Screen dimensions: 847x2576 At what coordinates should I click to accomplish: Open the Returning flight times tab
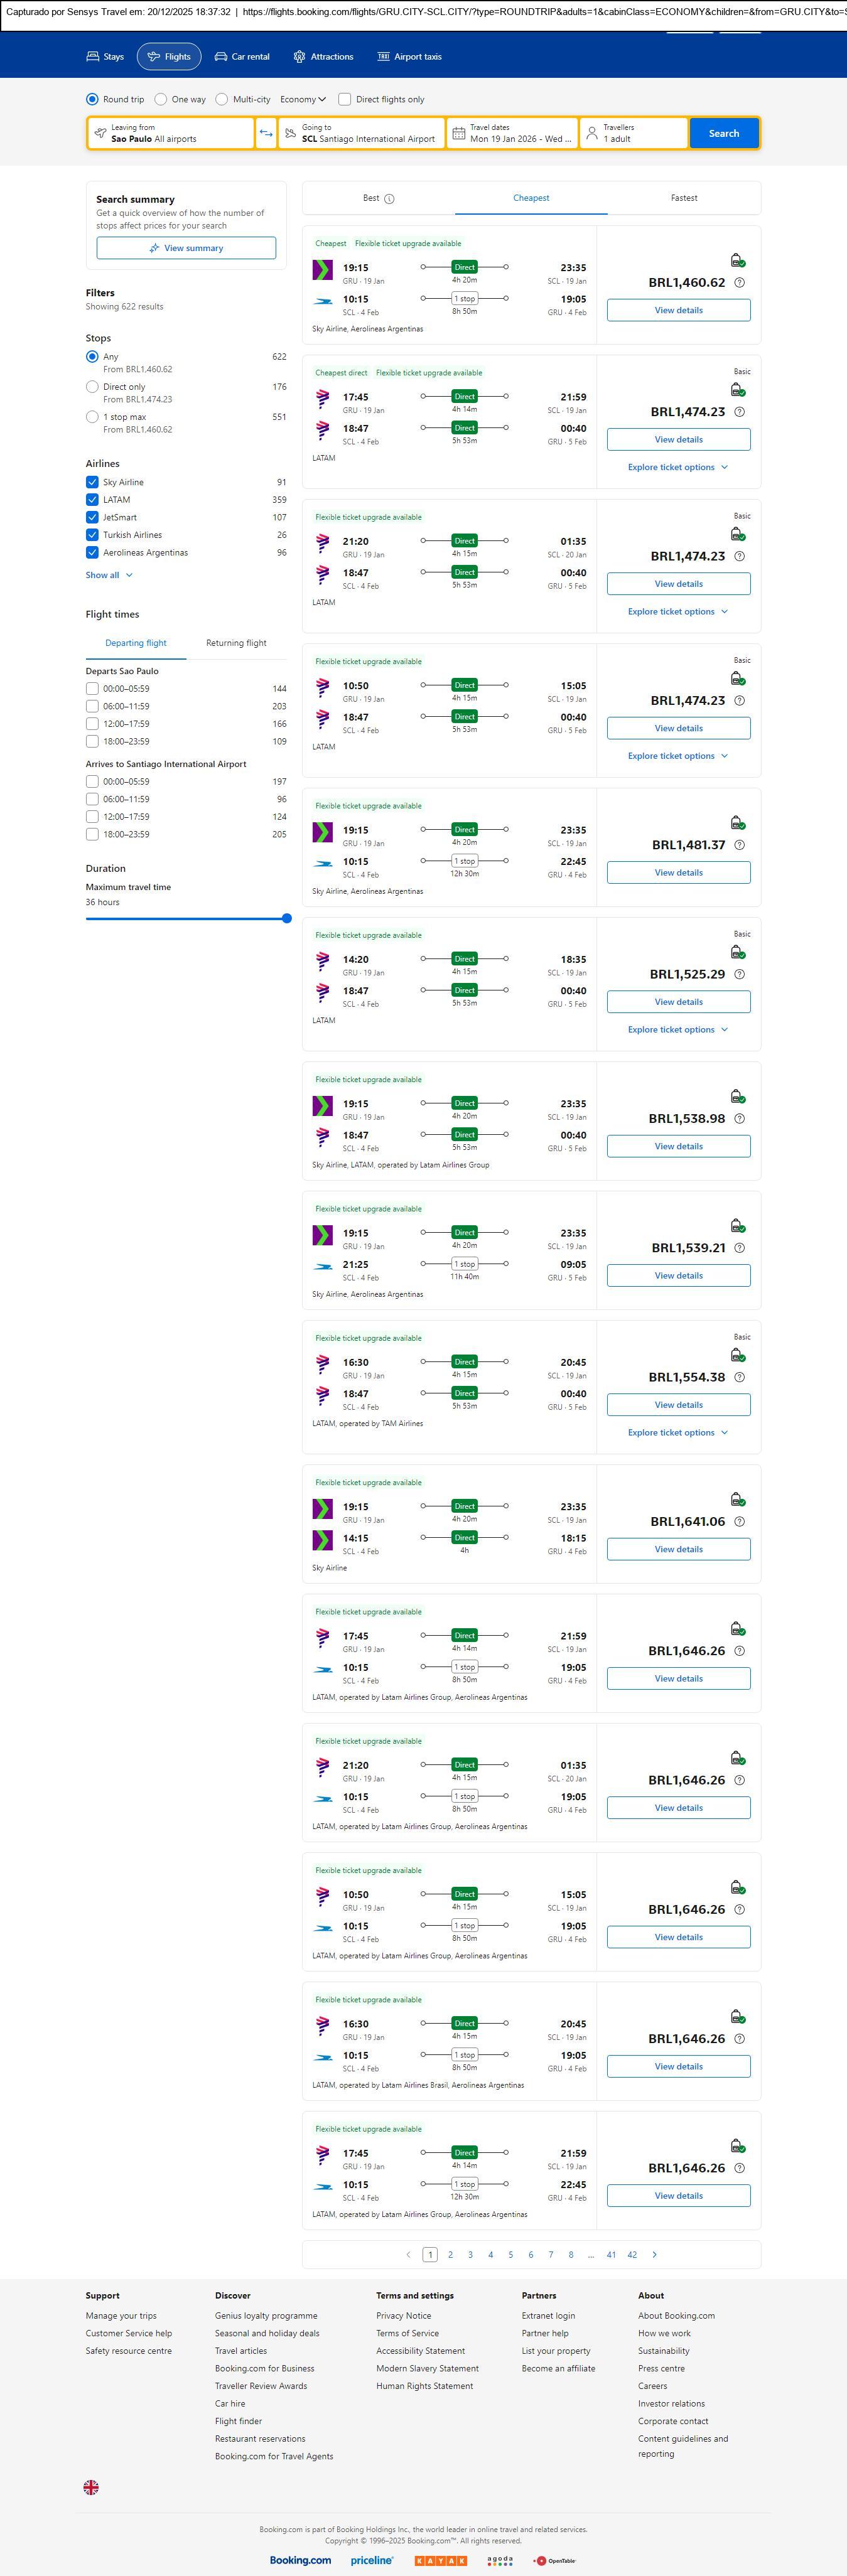click(x=236, y=643)
